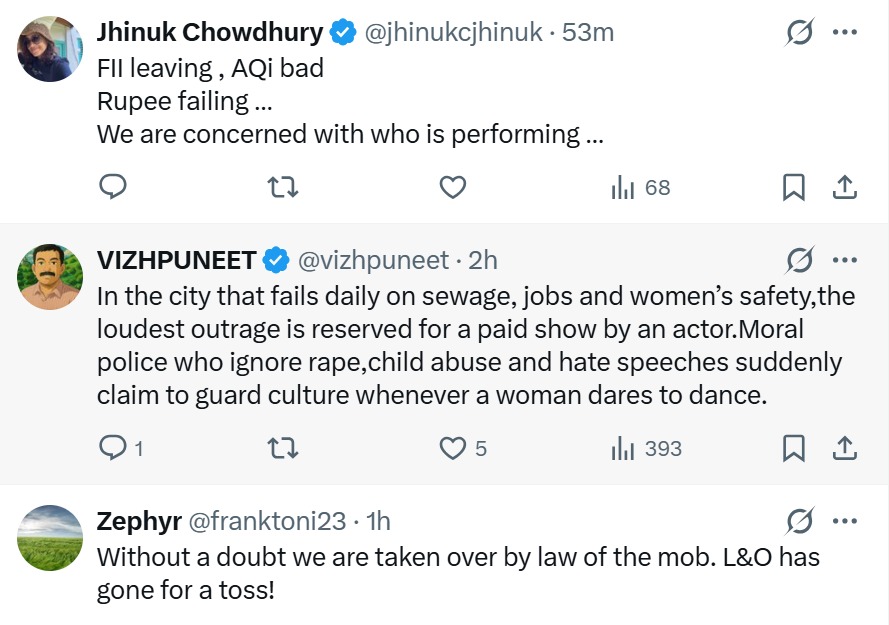Screen dimensions: 889x625
Task: Bookmark VIZHPUNEET's tweet
Action: [793, 449]
